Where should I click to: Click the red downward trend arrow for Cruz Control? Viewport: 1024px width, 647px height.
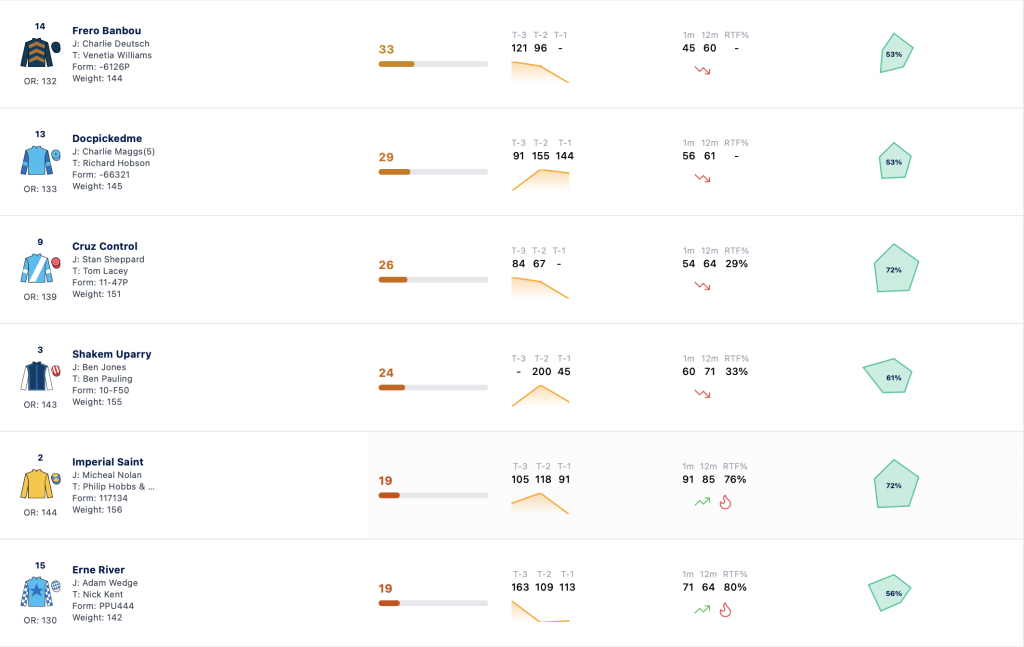702,286
